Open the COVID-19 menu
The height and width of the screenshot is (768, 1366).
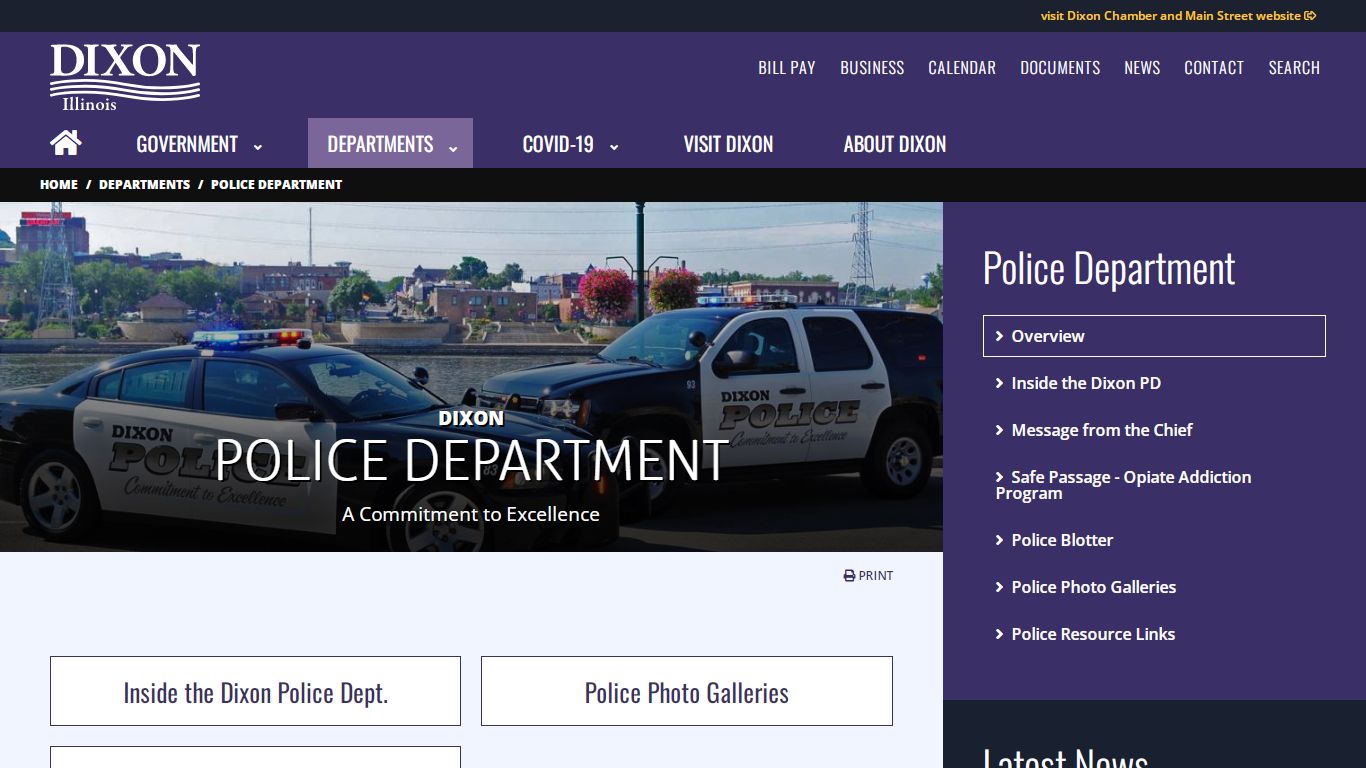click(x=558, y=144)
